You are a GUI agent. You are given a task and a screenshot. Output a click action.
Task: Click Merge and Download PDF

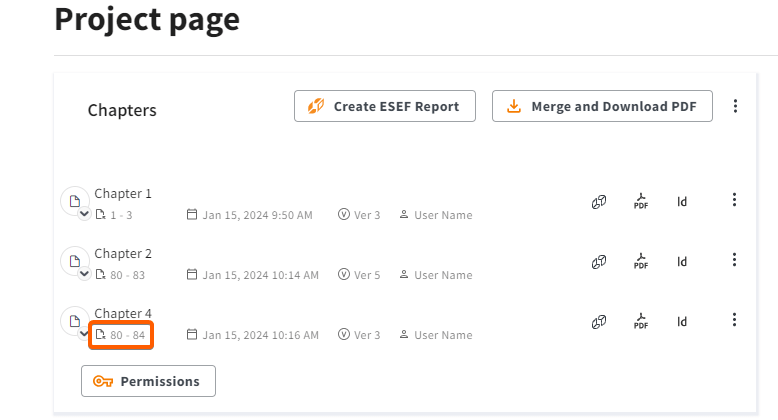[x=602, y=106]
